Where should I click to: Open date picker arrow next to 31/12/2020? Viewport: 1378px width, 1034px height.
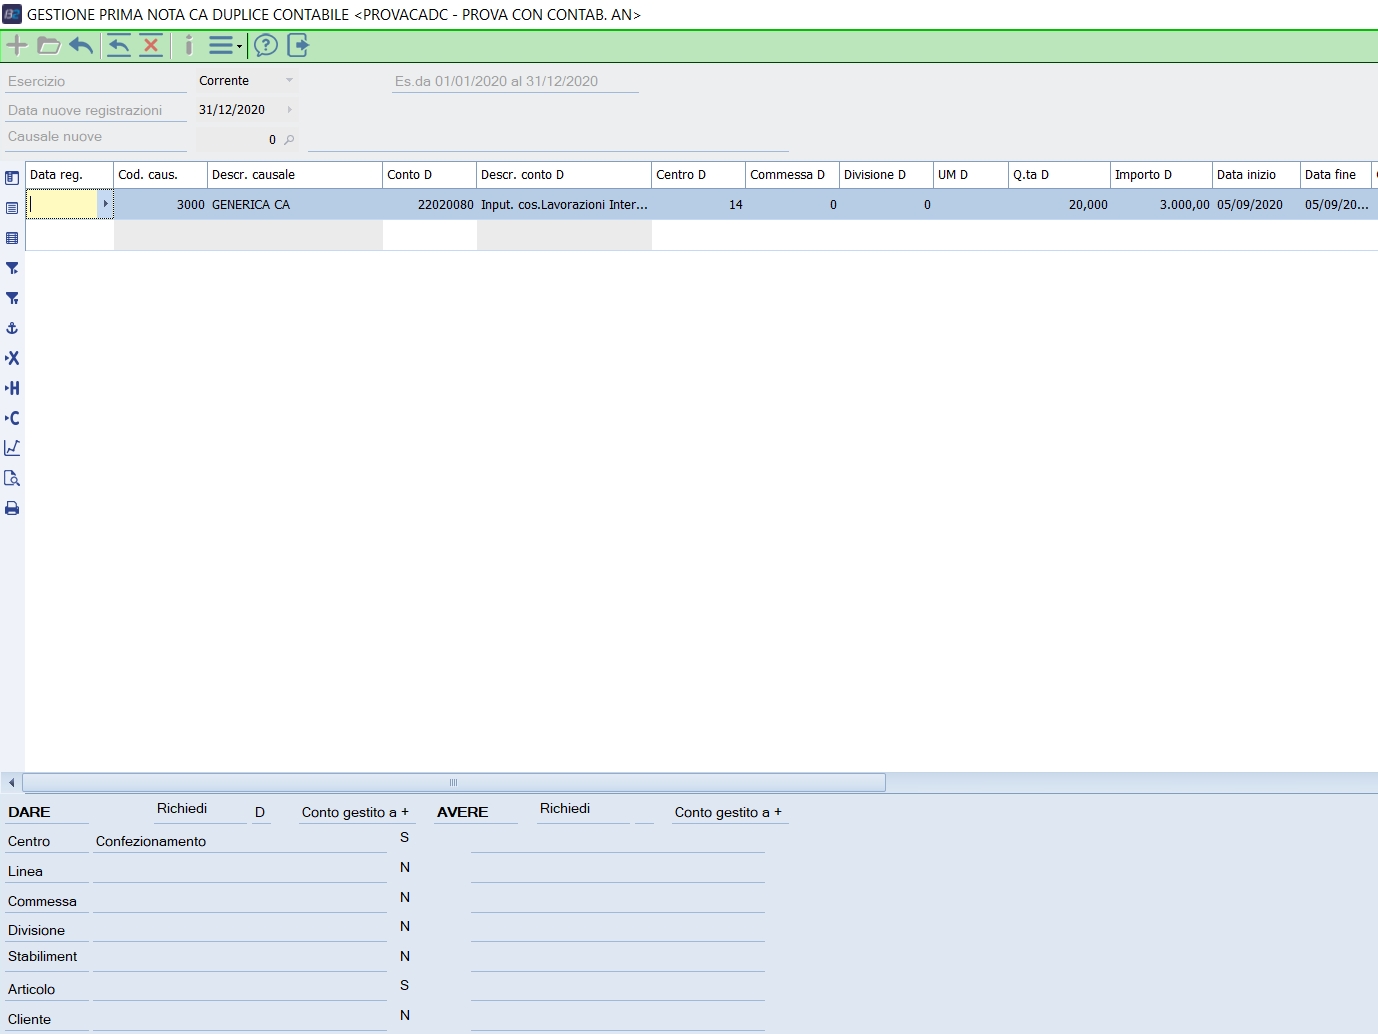[290, 110]
